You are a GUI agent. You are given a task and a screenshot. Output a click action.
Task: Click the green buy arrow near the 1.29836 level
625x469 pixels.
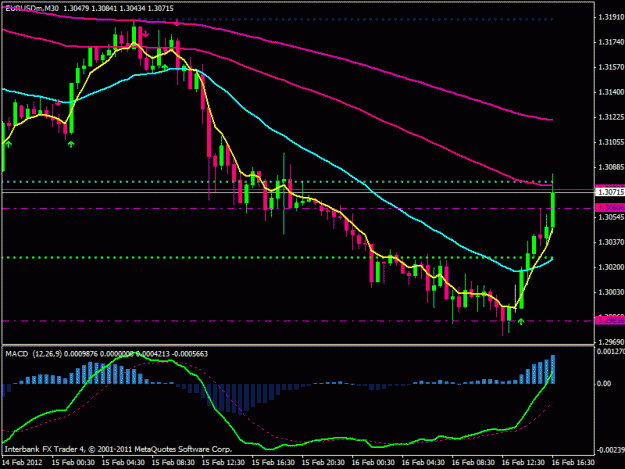pos(521,321)
